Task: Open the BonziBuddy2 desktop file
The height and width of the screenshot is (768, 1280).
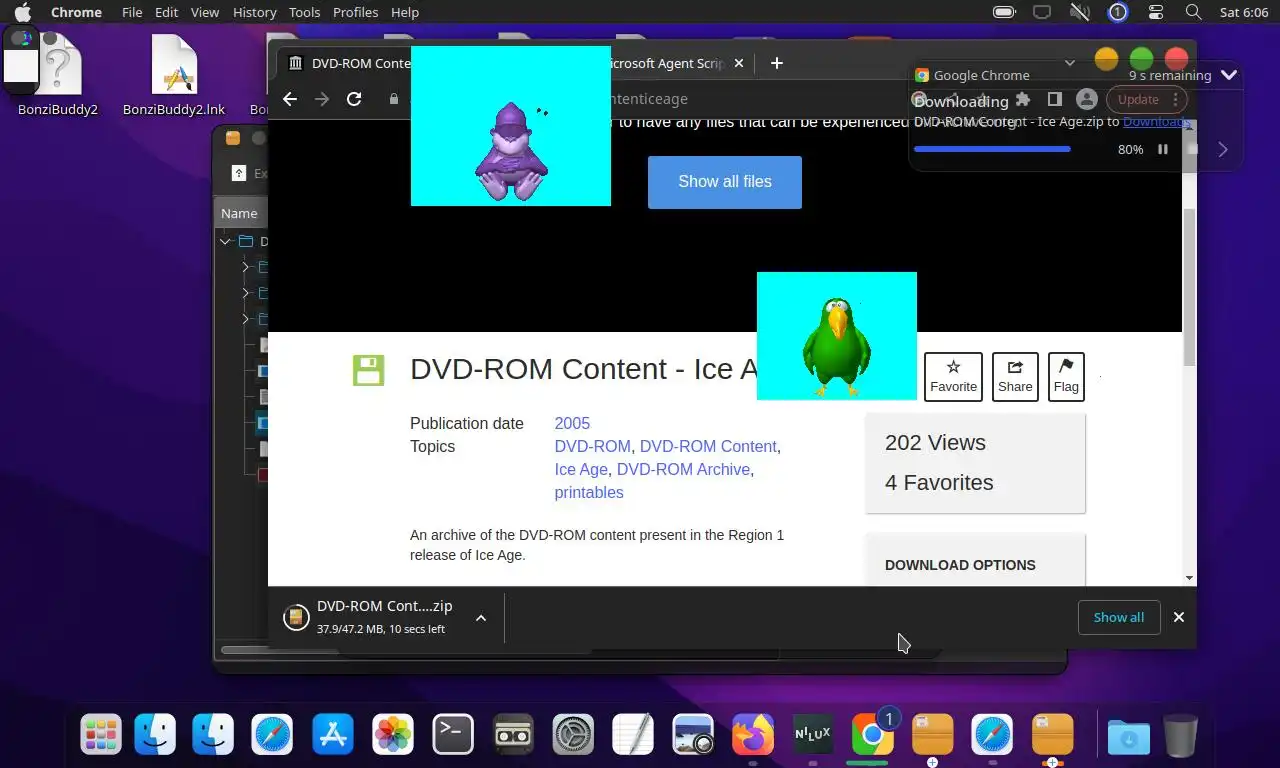Action: coord(57,76)
